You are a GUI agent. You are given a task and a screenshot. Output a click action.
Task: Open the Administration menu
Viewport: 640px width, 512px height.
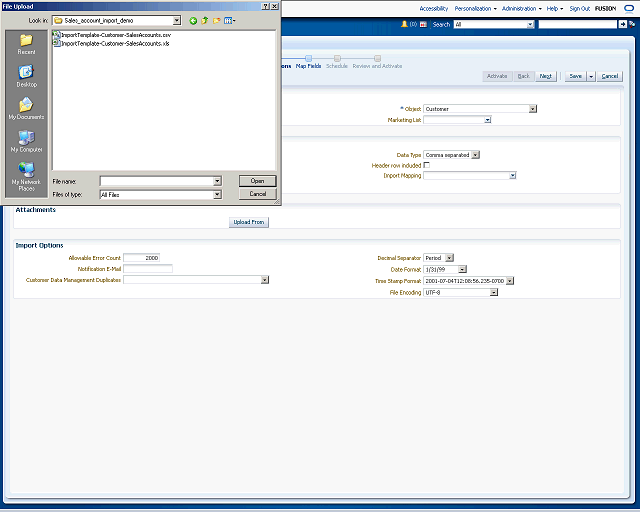pyautogui.click(x=522, y=9)
